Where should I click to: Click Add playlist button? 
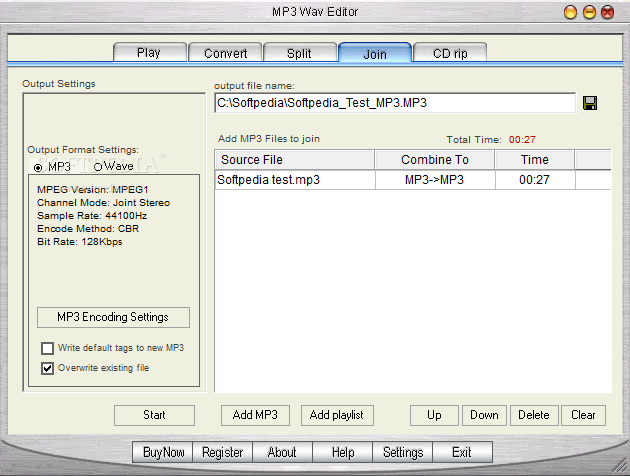tap(337, 415)
